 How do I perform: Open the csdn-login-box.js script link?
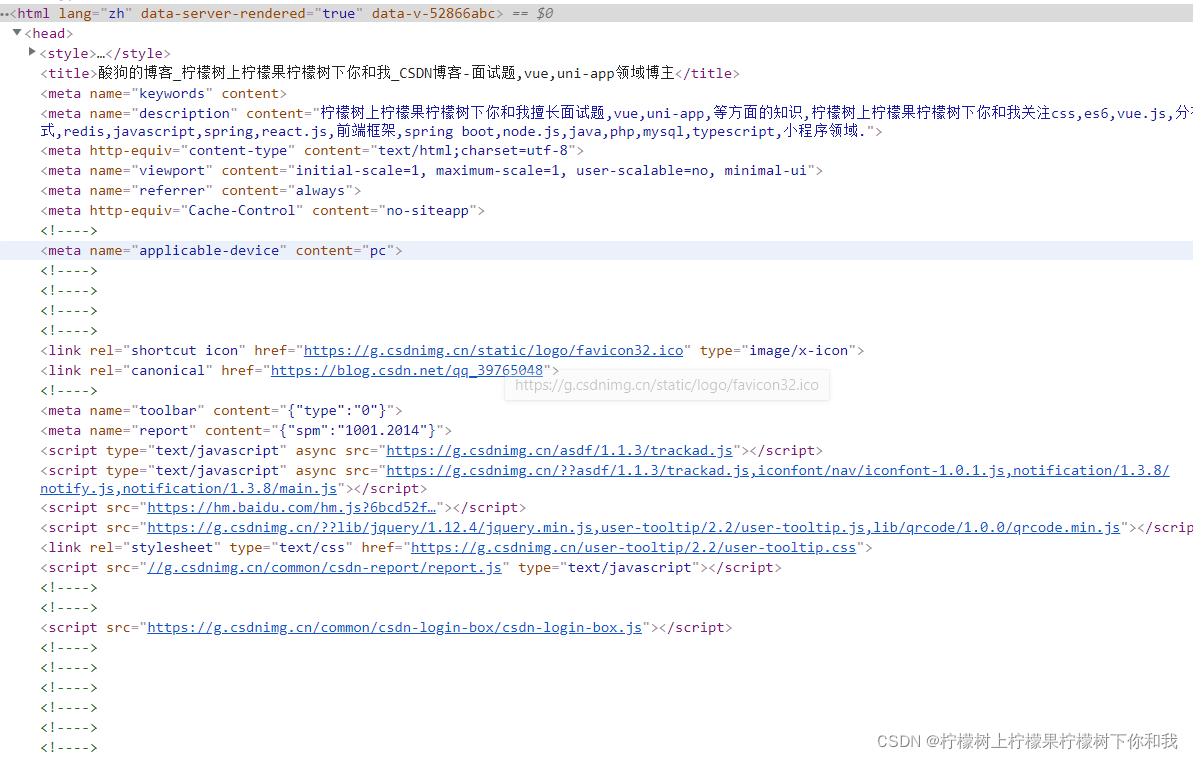coord(395,627)
